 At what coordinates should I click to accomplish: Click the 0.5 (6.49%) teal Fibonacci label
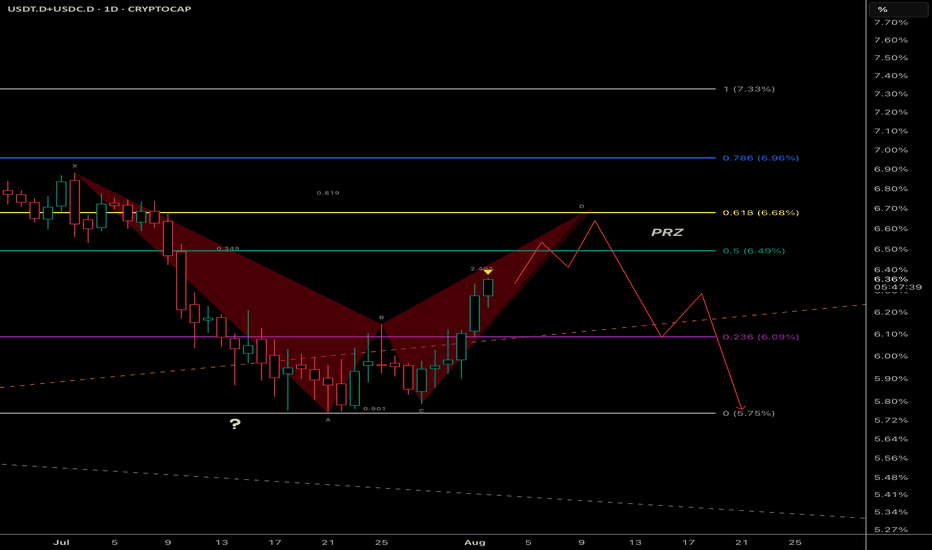(x=754, y=251)
